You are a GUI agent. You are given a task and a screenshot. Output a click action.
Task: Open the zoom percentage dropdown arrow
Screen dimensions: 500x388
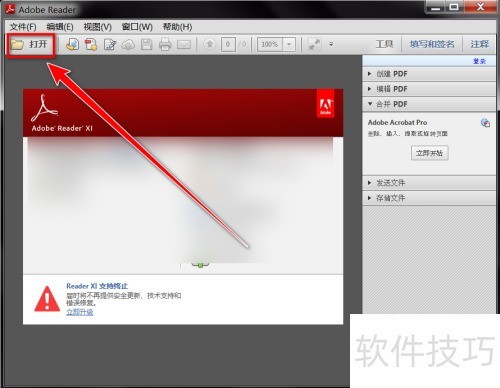pyautogui.click(x=289, y=44)
